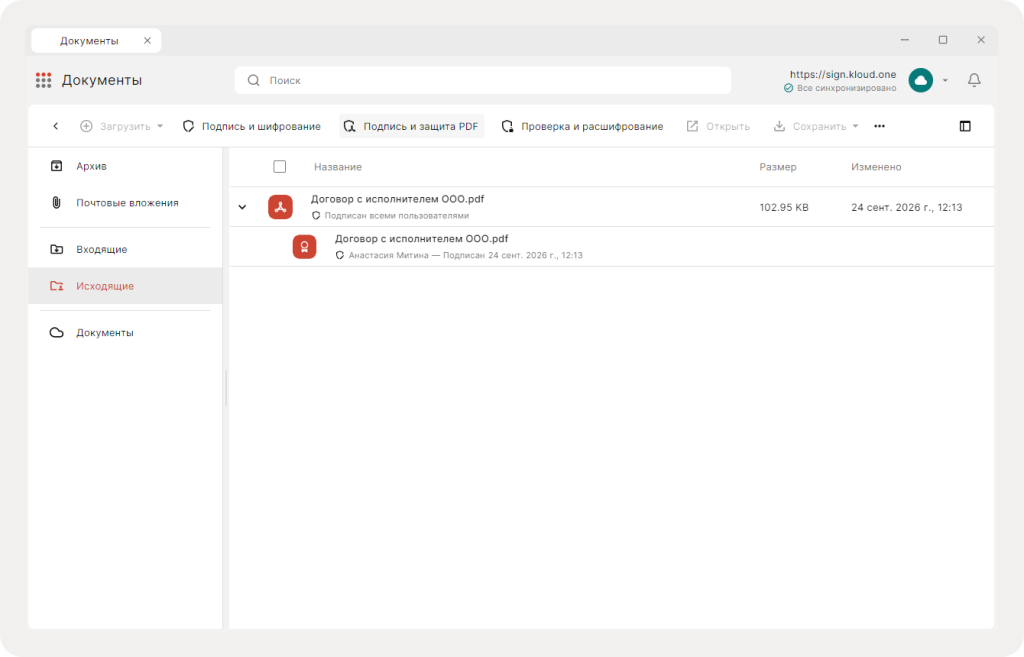The height and width of the screenshot is (657, 1024).
Task: Expand the Сохранить dropdown arrow
Action: tap(856, 126)
